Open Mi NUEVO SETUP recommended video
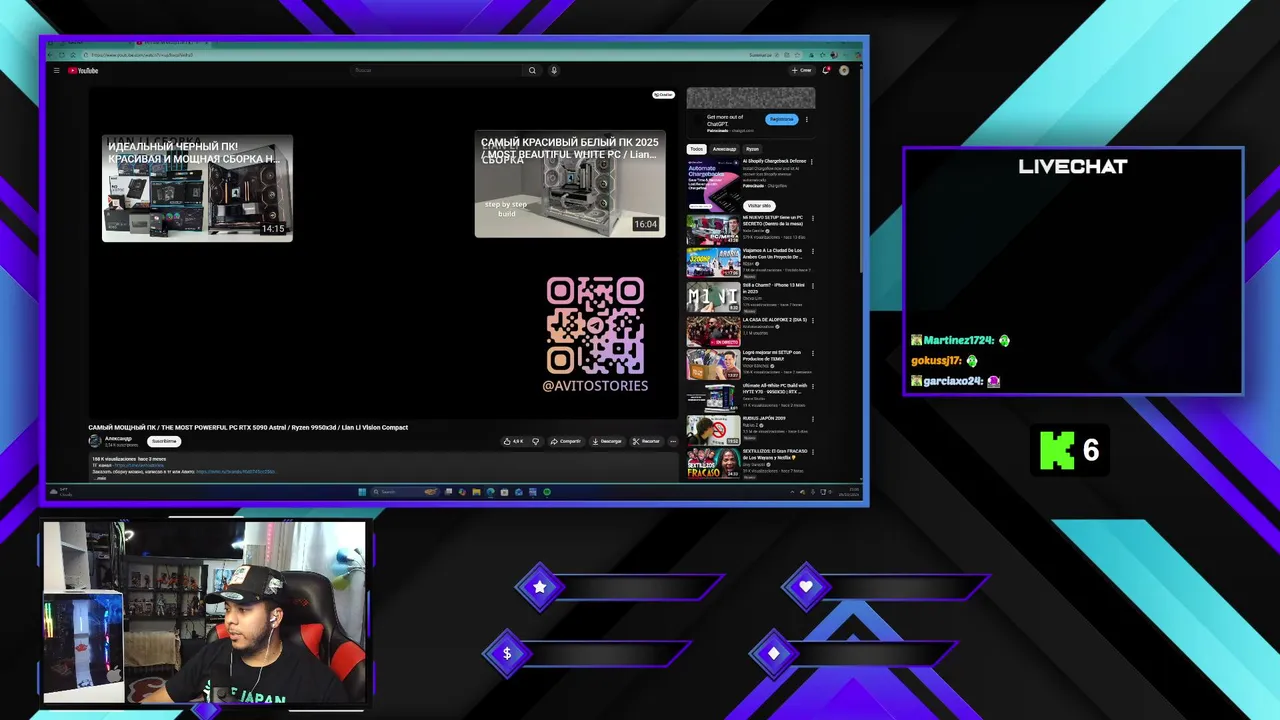 tap(713, 231)
